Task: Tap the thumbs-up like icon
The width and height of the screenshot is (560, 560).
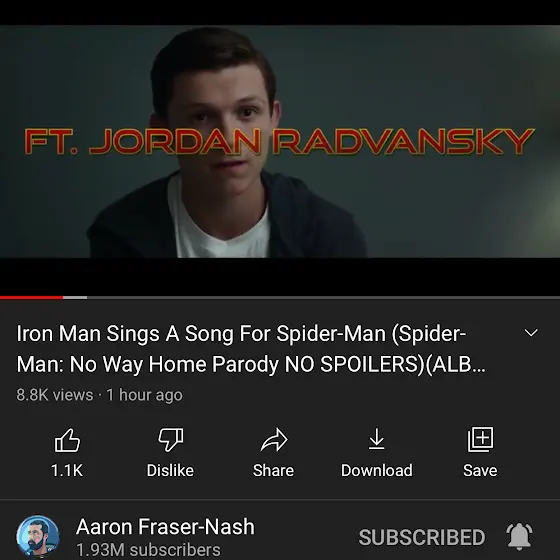Action: click(x=67, y=440)
